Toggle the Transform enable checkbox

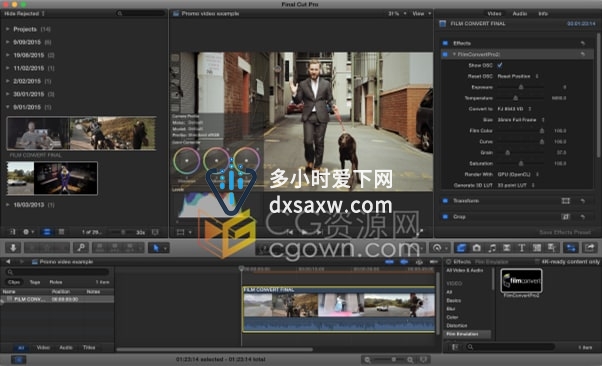tap(445, 201)
